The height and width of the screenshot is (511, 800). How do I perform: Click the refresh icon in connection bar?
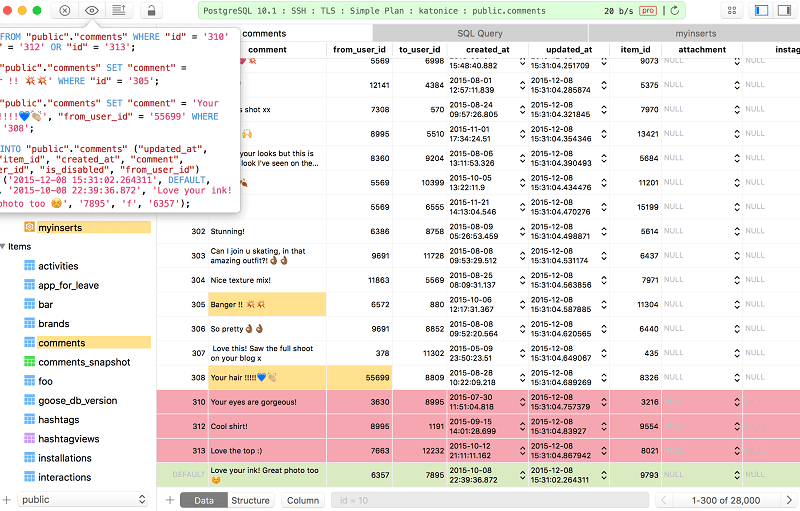676,10
